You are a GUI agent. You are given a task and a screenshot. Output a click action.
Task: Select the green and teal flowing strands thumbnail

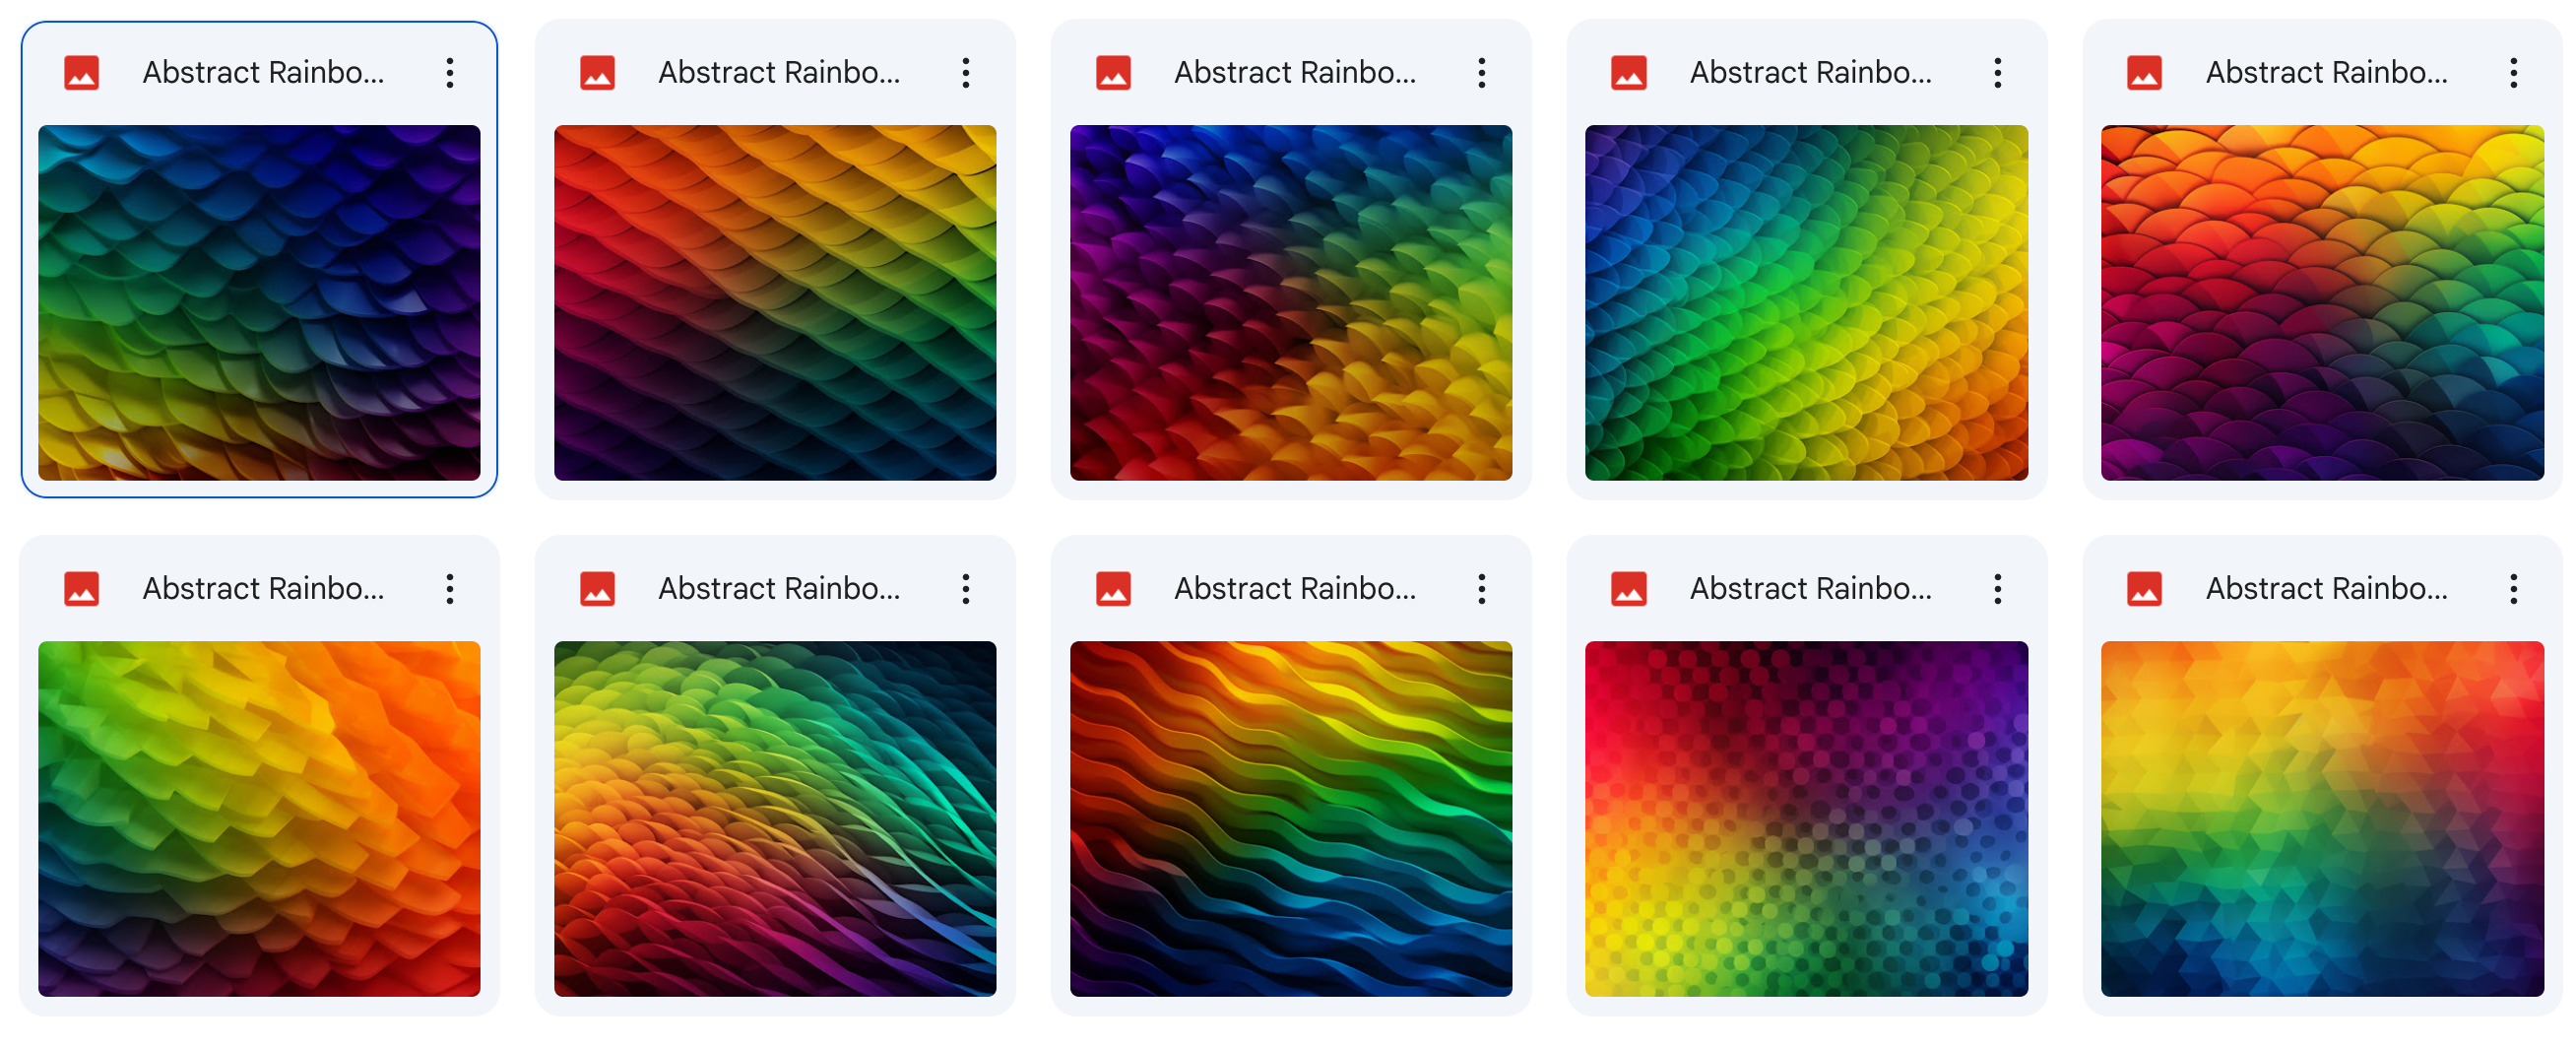pyautogui.click(x=775, y=819)
